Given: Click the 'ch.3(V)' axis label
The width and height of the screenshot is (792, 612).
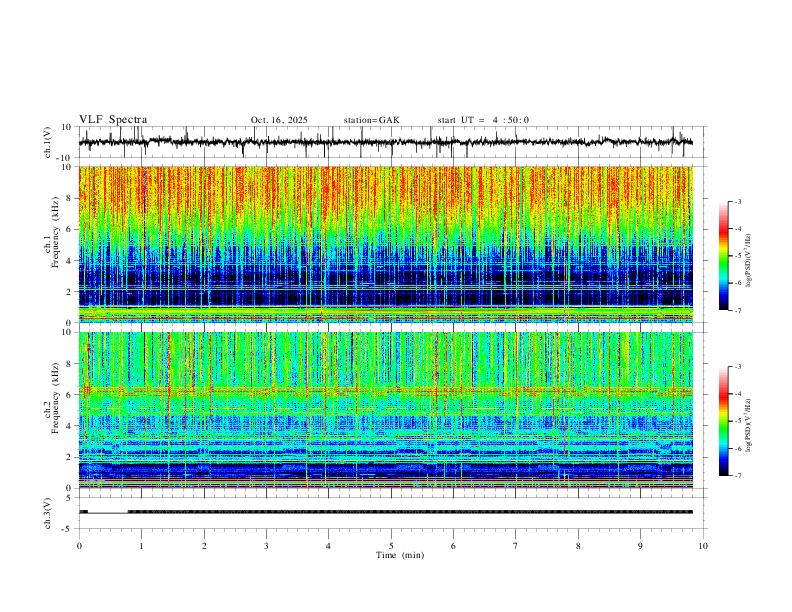Looking at the screenshot, I should (x=48, y=514).
